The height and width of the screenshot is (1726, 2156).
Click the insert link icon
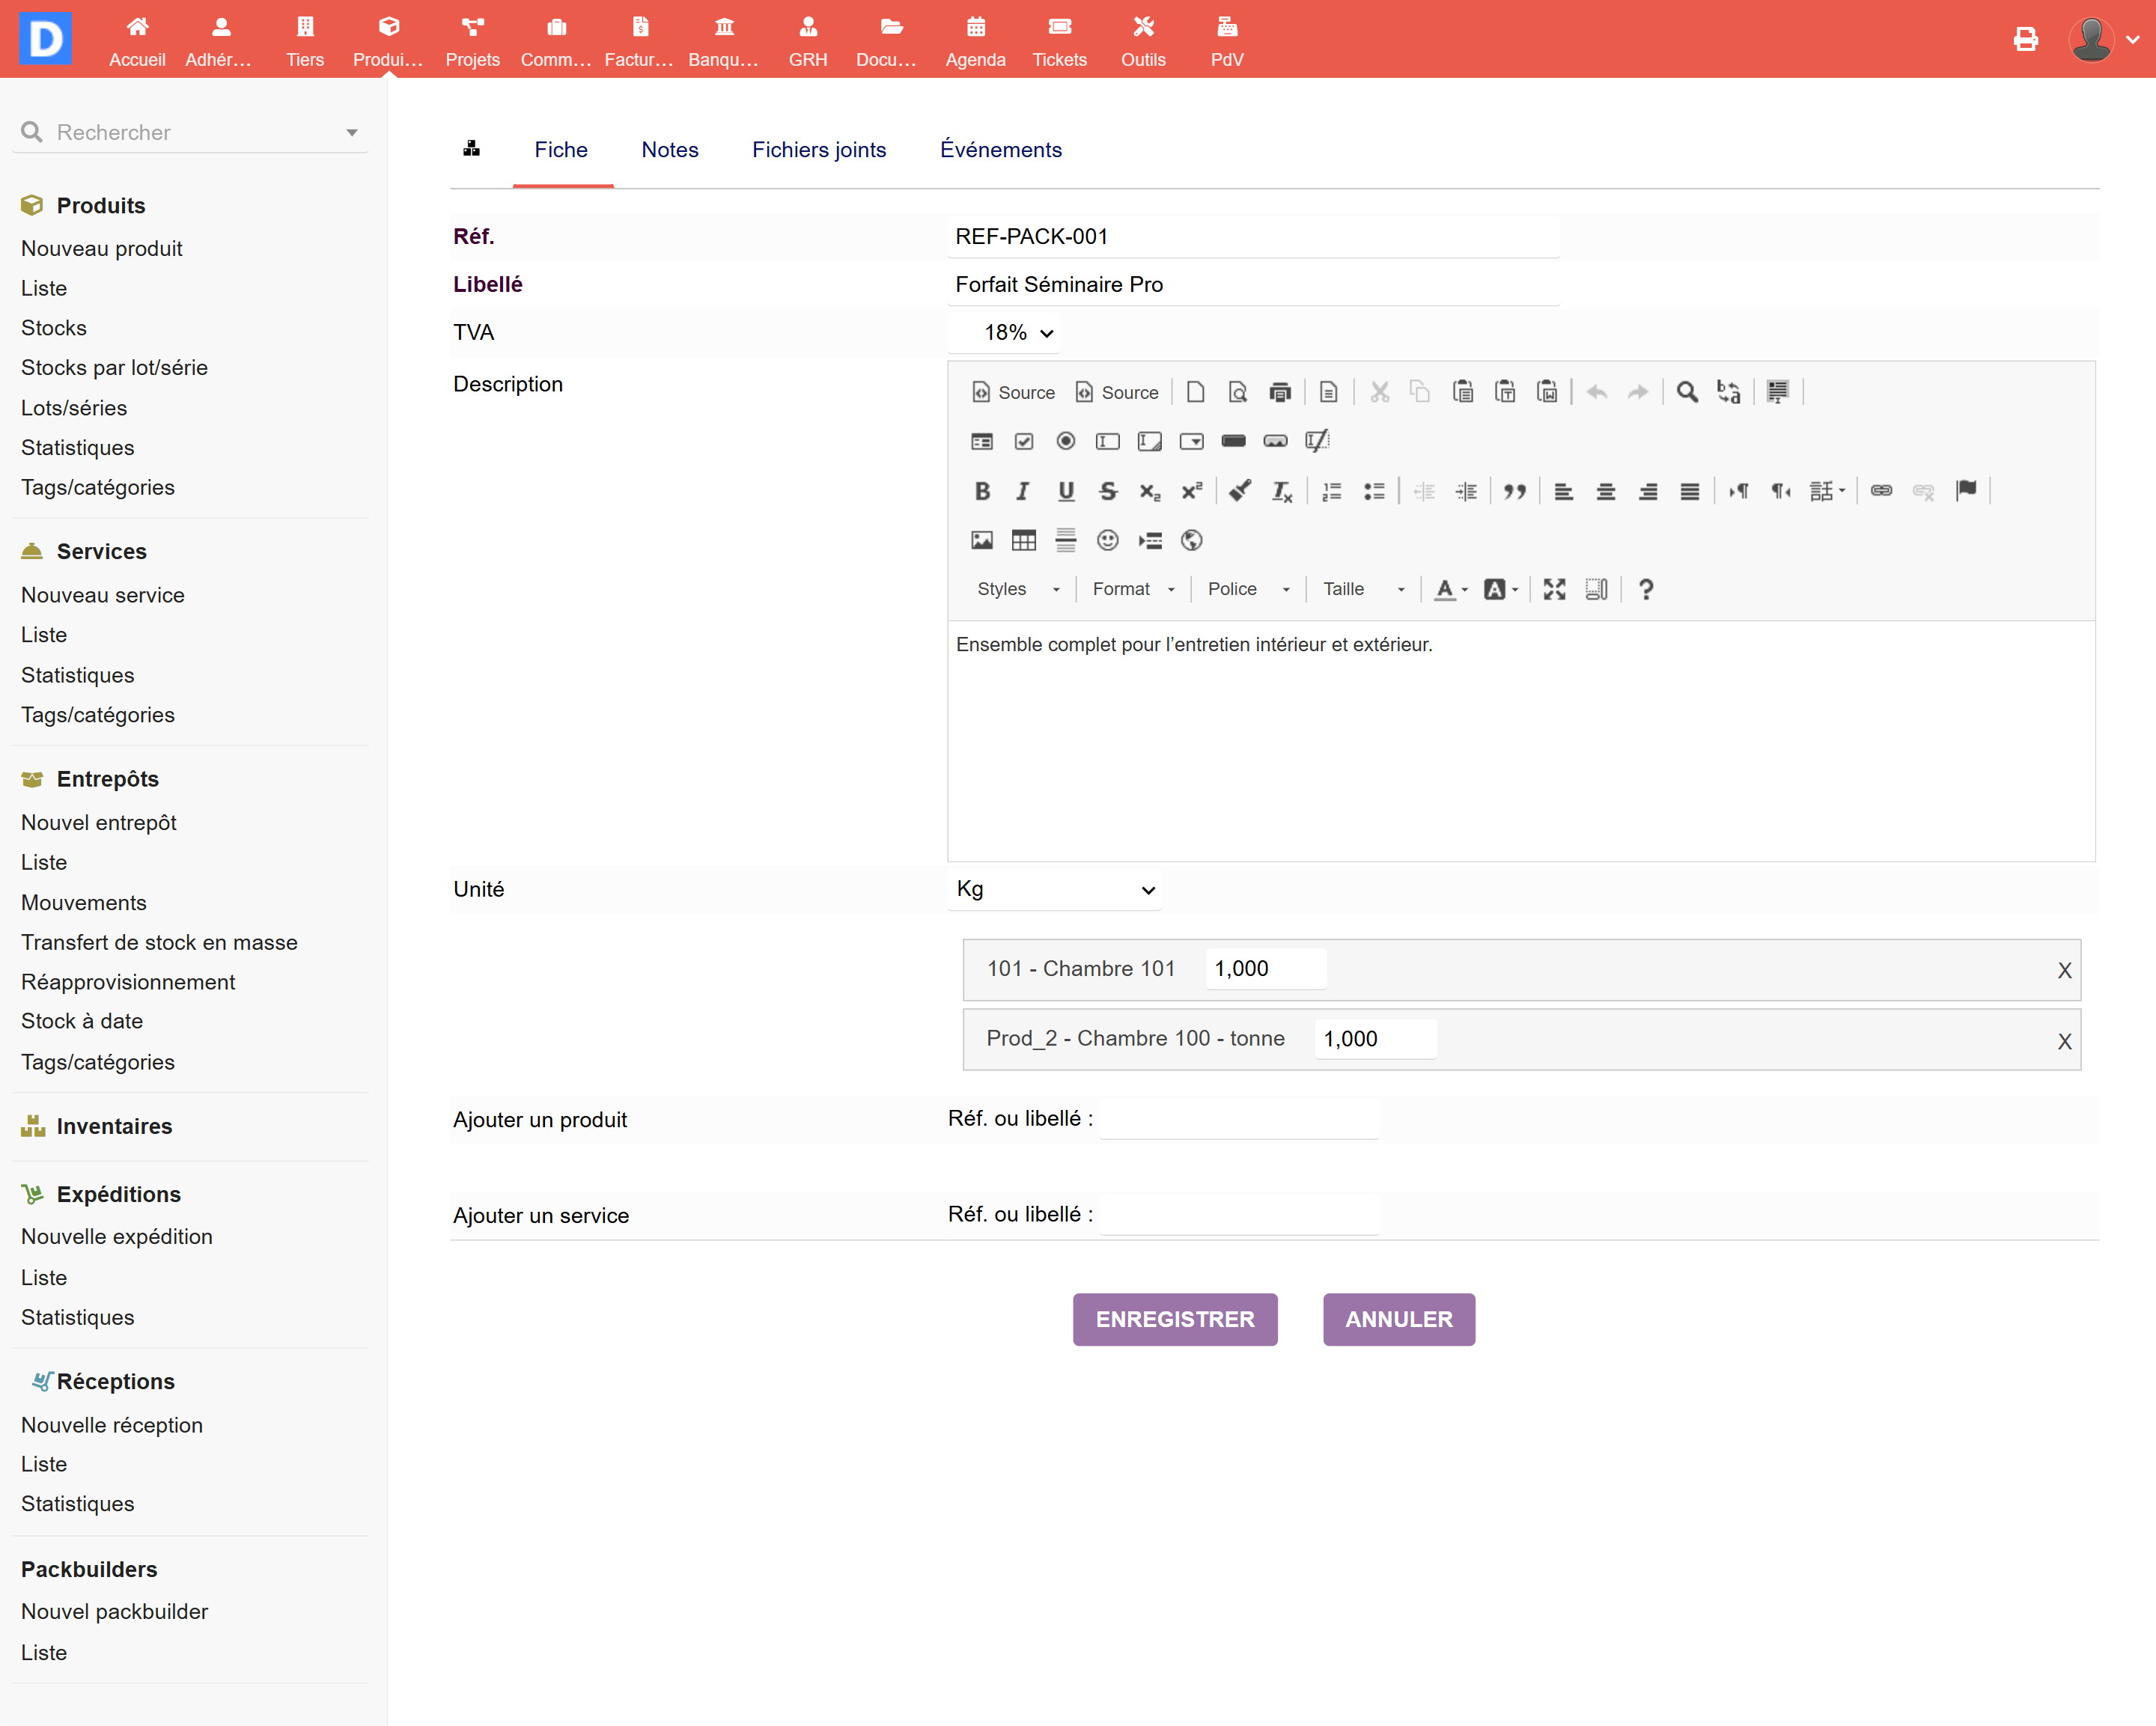[1881, 491]
